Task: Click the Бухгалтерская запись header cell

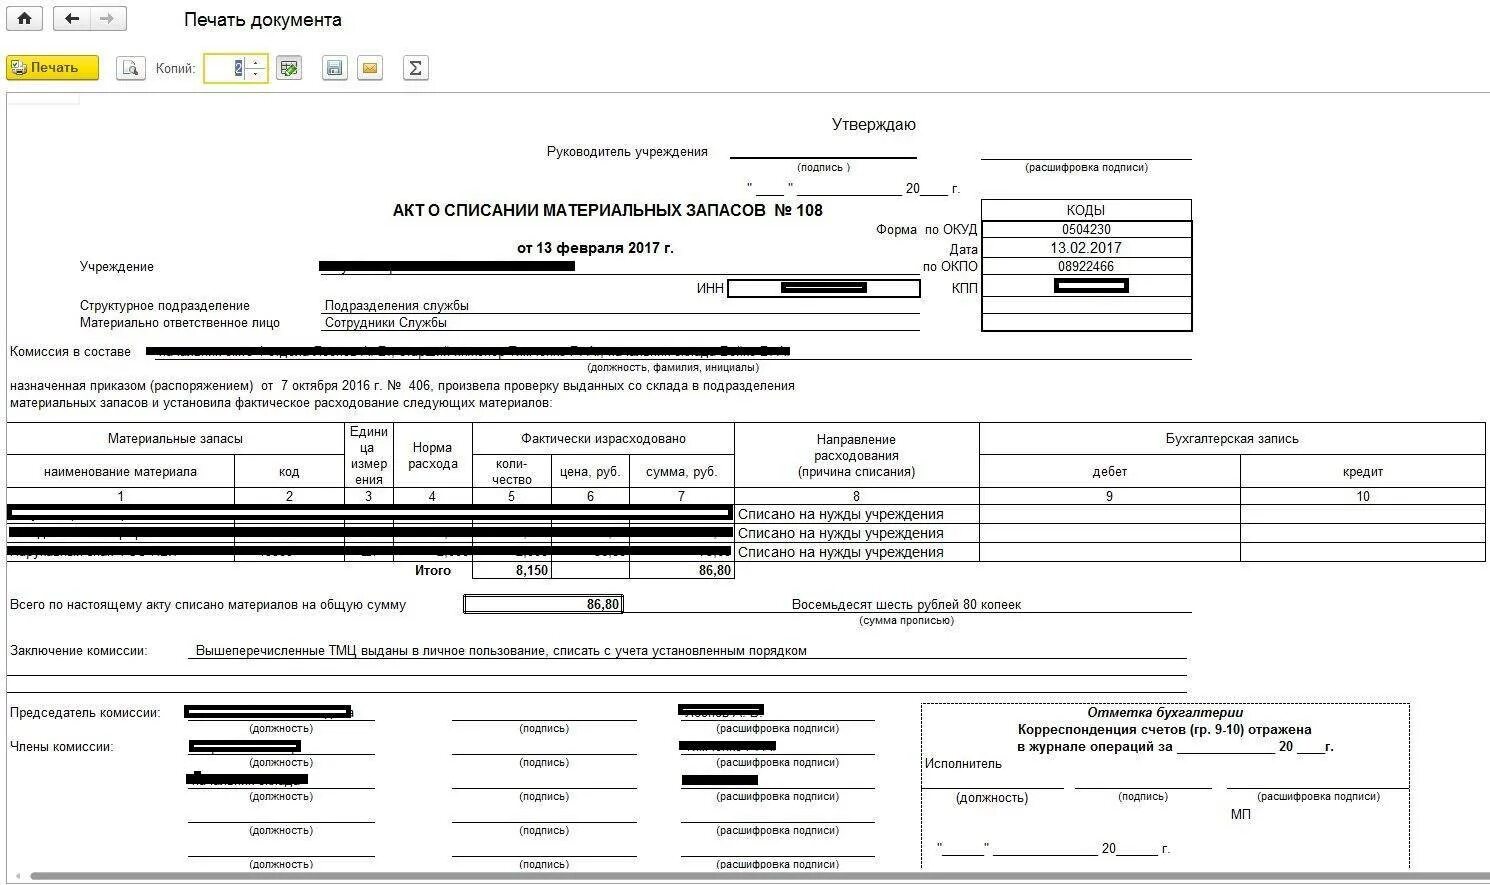Action: [1232, 438]
